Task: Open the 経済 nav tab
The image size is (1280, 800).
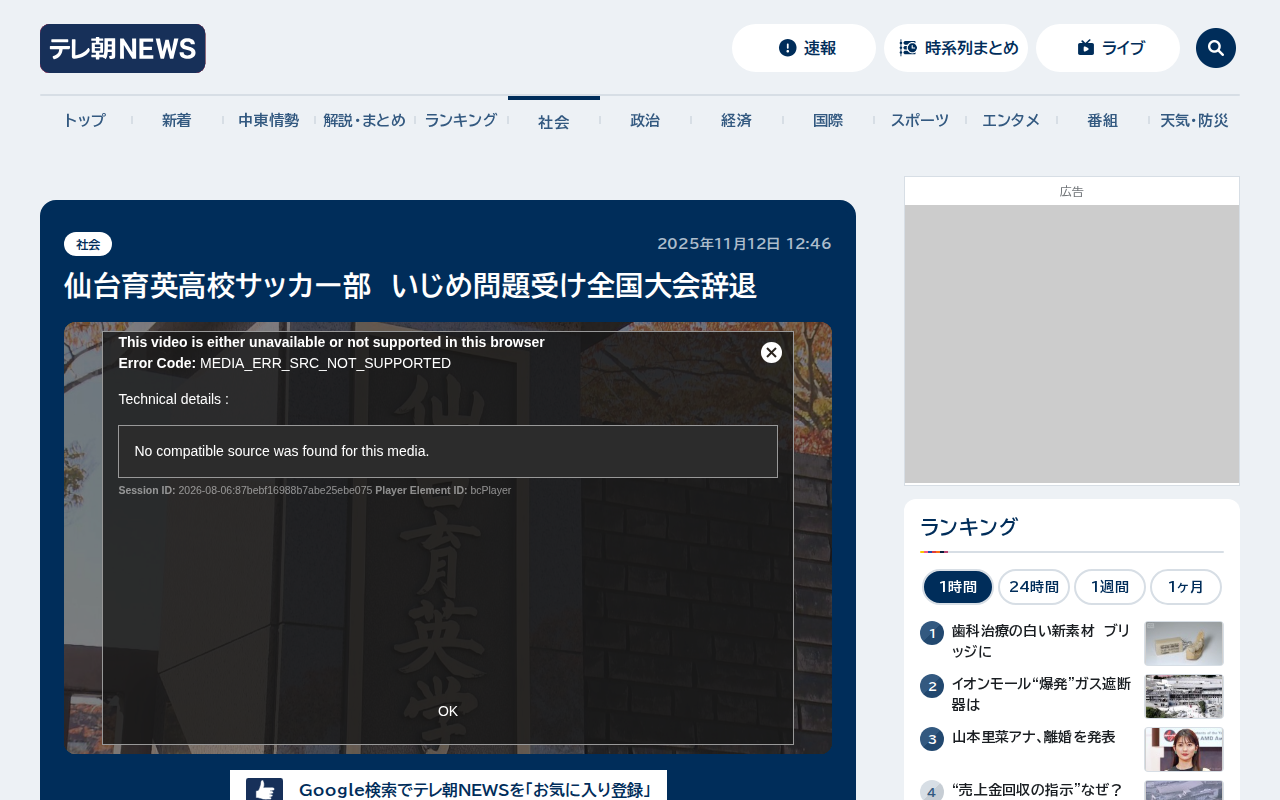Action: tap(736, 120)
